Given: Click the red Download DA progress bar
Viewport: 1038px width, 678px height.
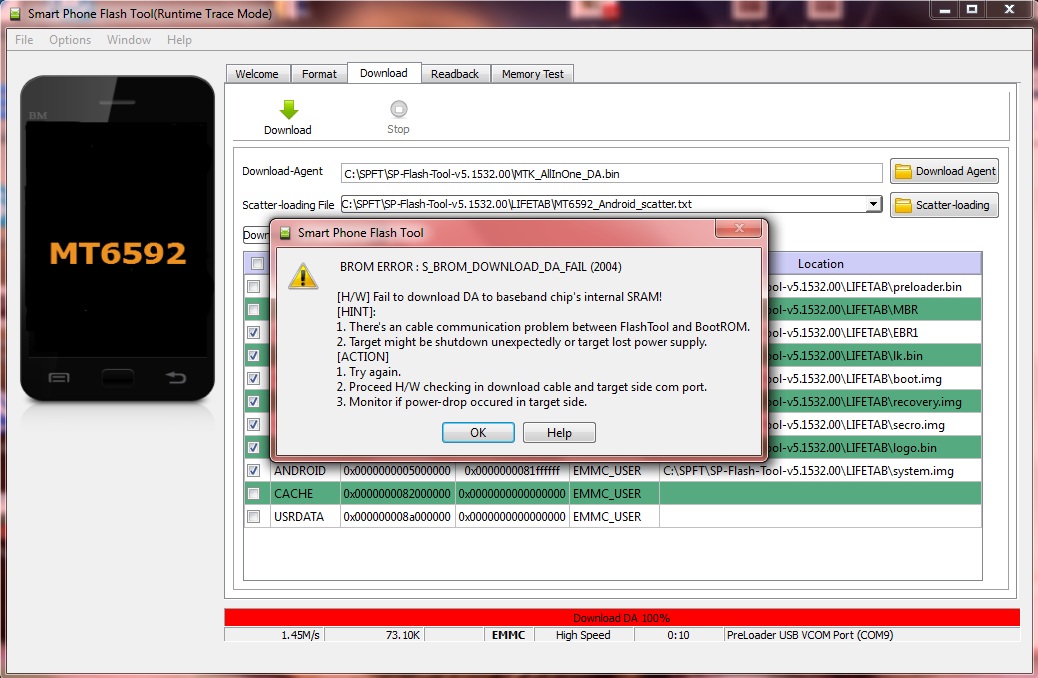Looking at the screenshot, I should 621,618.
